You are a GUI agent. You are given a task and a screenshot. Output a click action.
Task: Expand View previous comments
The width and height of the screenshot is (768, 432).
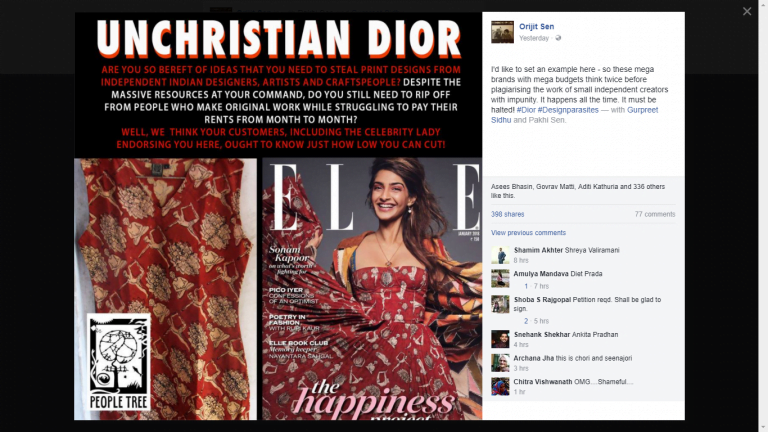coord(528,233)
